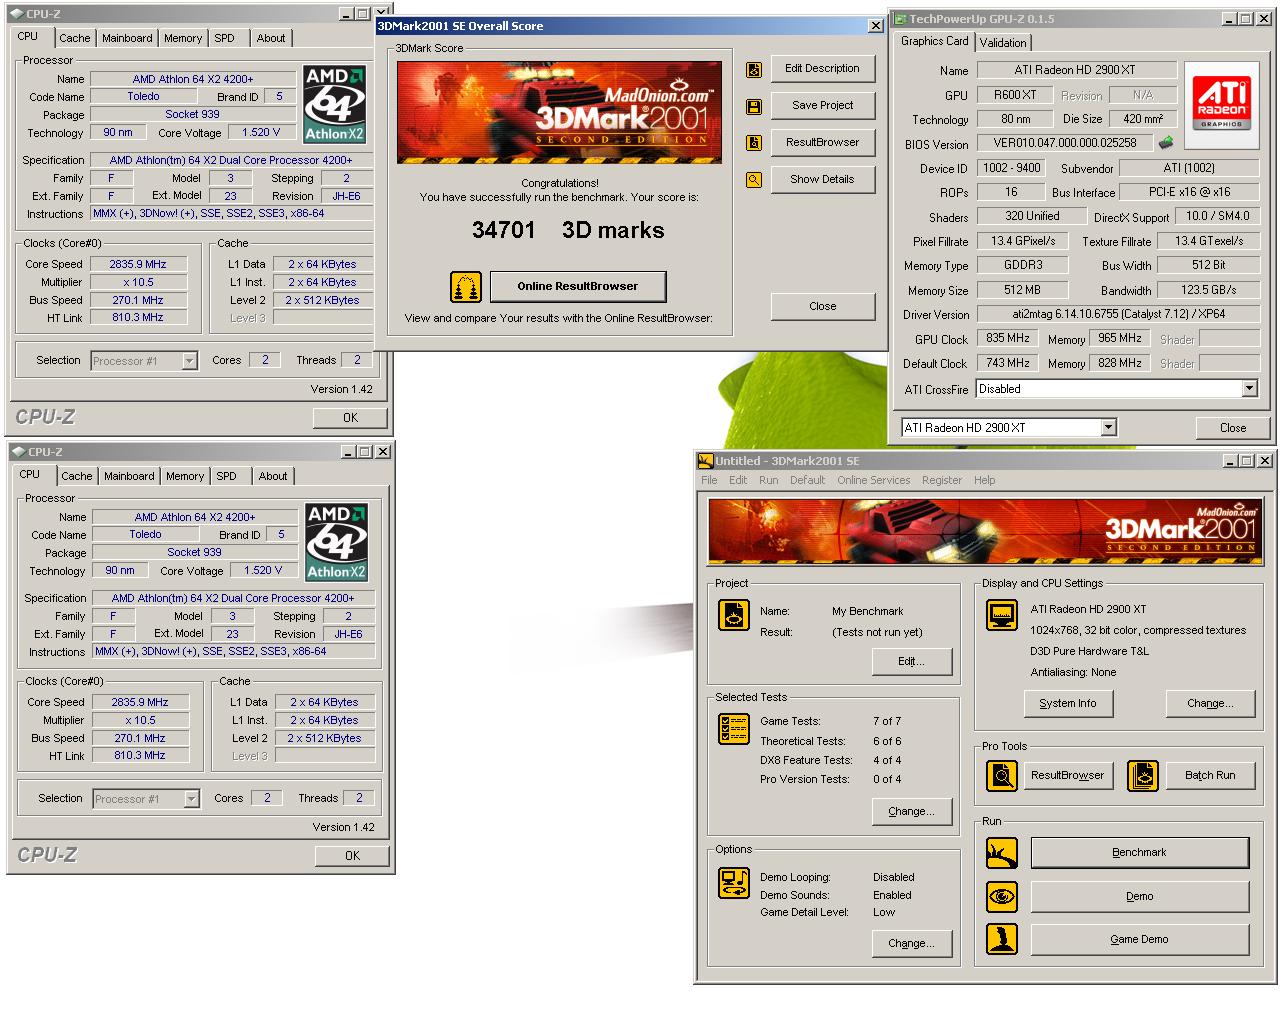Click the Demo button in the Run group
Screen dimensions: 1280x1024
click(x=1139, y=897)
